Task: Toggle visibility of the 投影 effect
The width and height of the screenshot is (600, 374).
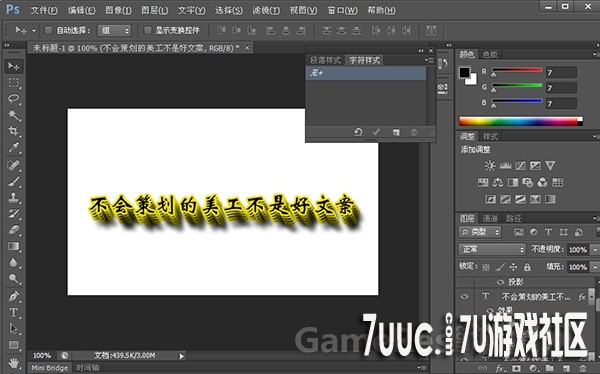Action: click(500, 282)
